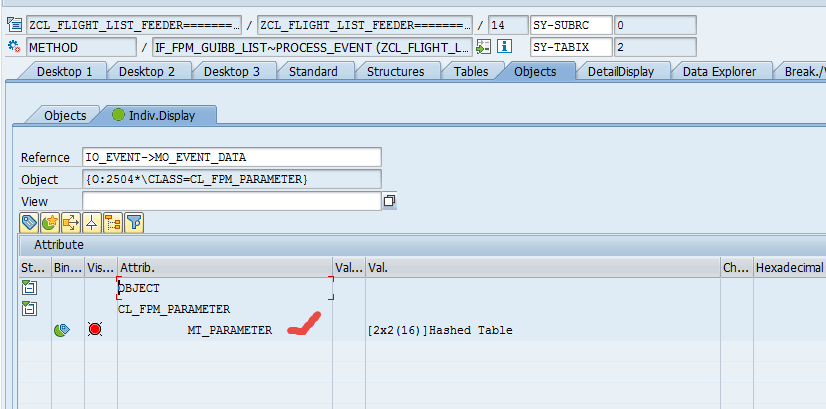
Task: Switch to the Desktop 2 tab
Action: tap(147, 71)
